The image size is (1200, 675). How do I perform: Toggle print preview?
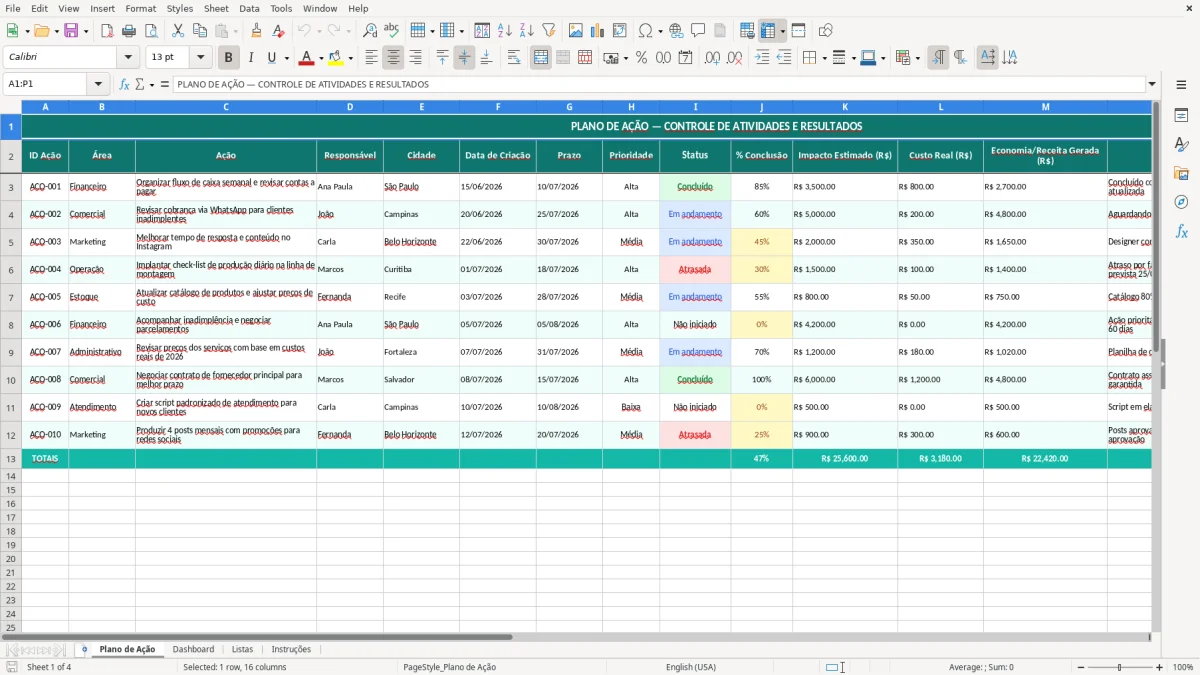pyautogui.click(x=150, y=31)
